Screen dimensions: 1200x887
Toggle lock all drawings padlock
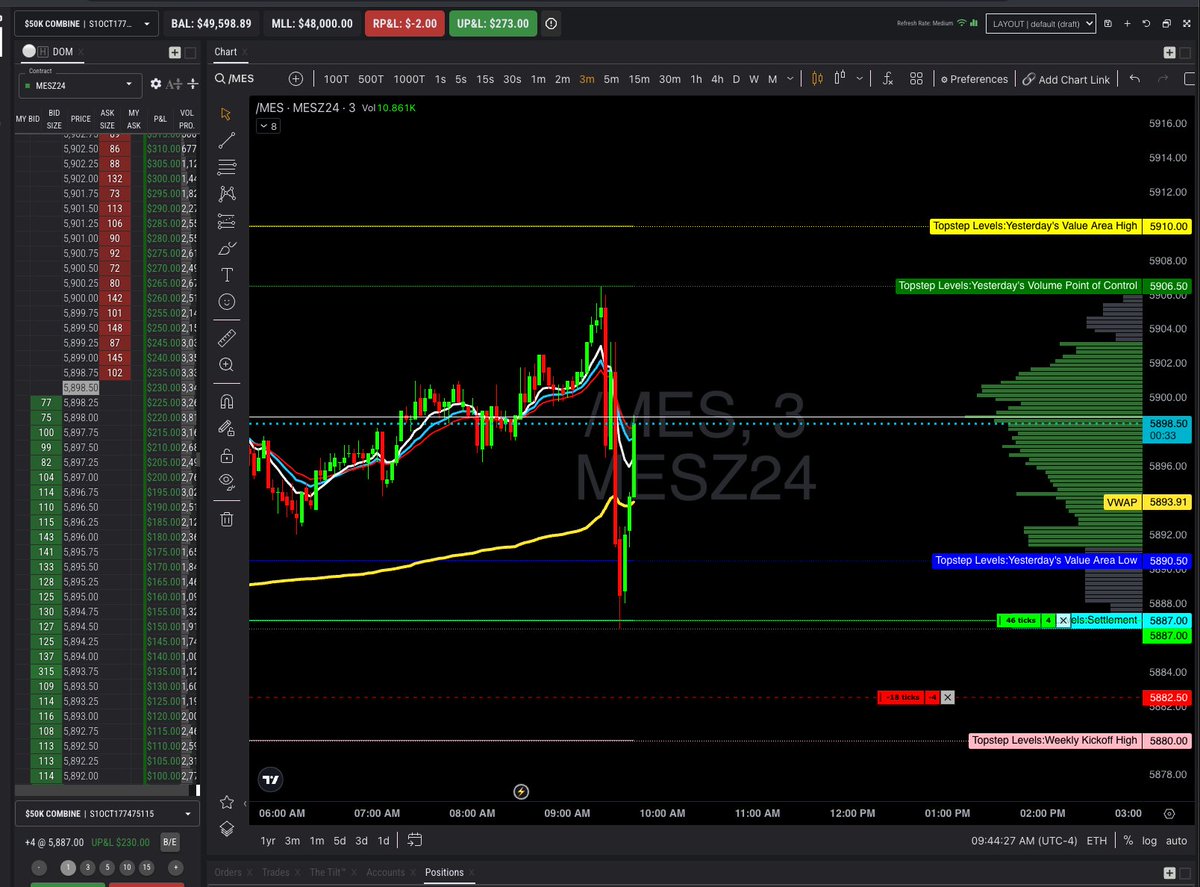pyautogui.click(x=227, y=455)
